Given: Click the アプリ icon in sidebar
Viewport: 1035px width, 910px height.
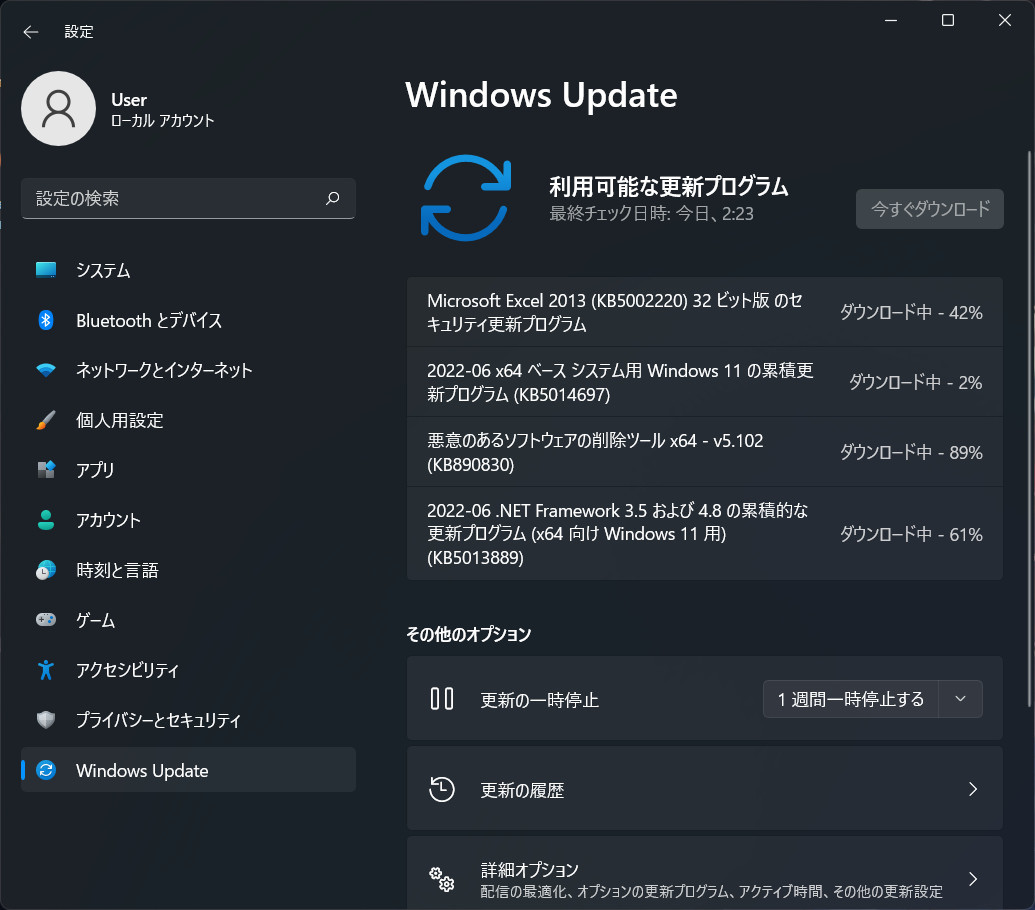Looking at the screenshot, I should 46,470.
